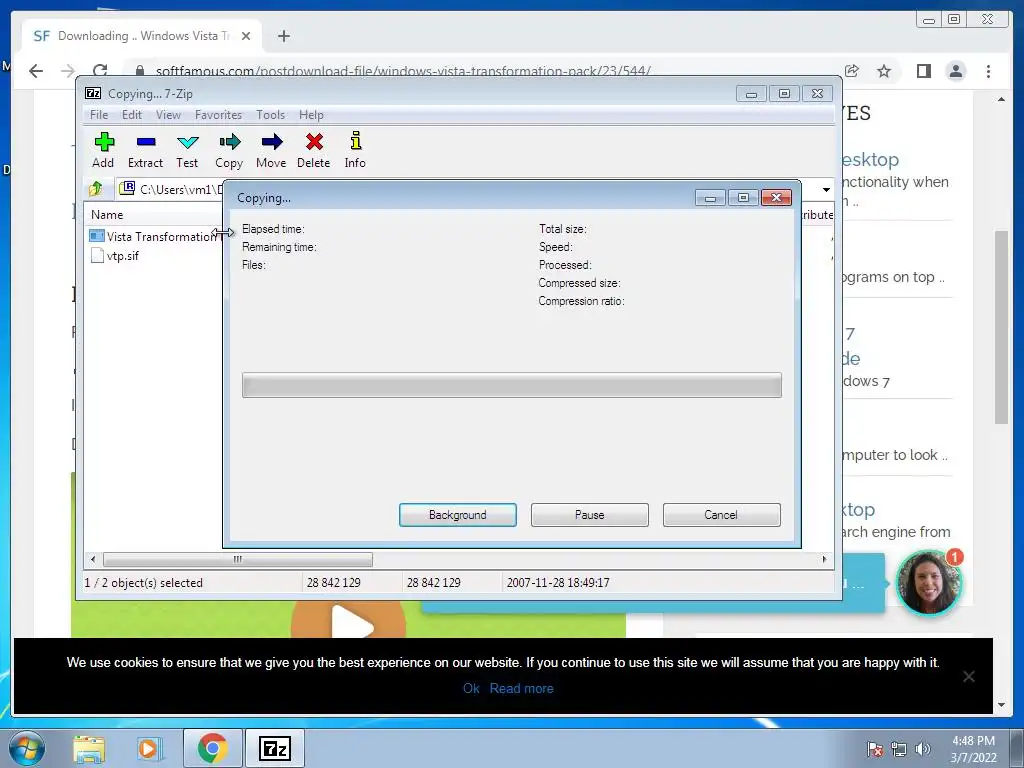Open the View menu in 7-Zip
This screenshot has width=1024, height=768.
point(168,115)
